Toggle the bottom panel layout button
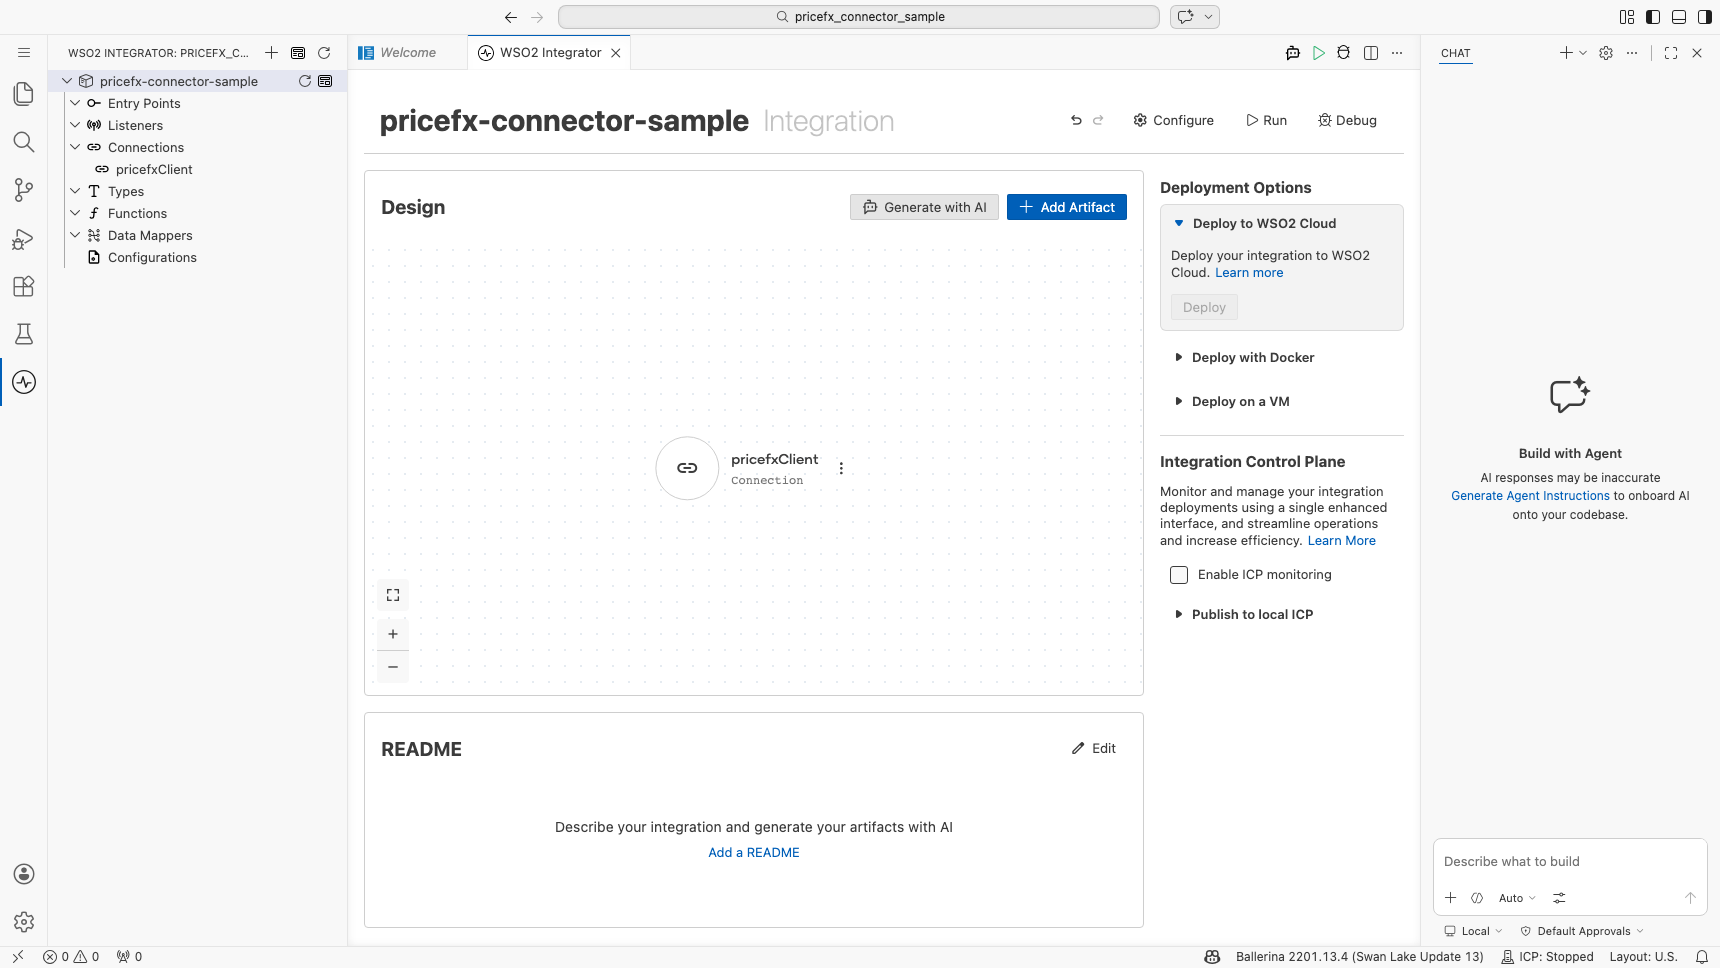The height and width of the screenshot is (968, 1720). click(x=1679, y=17)
